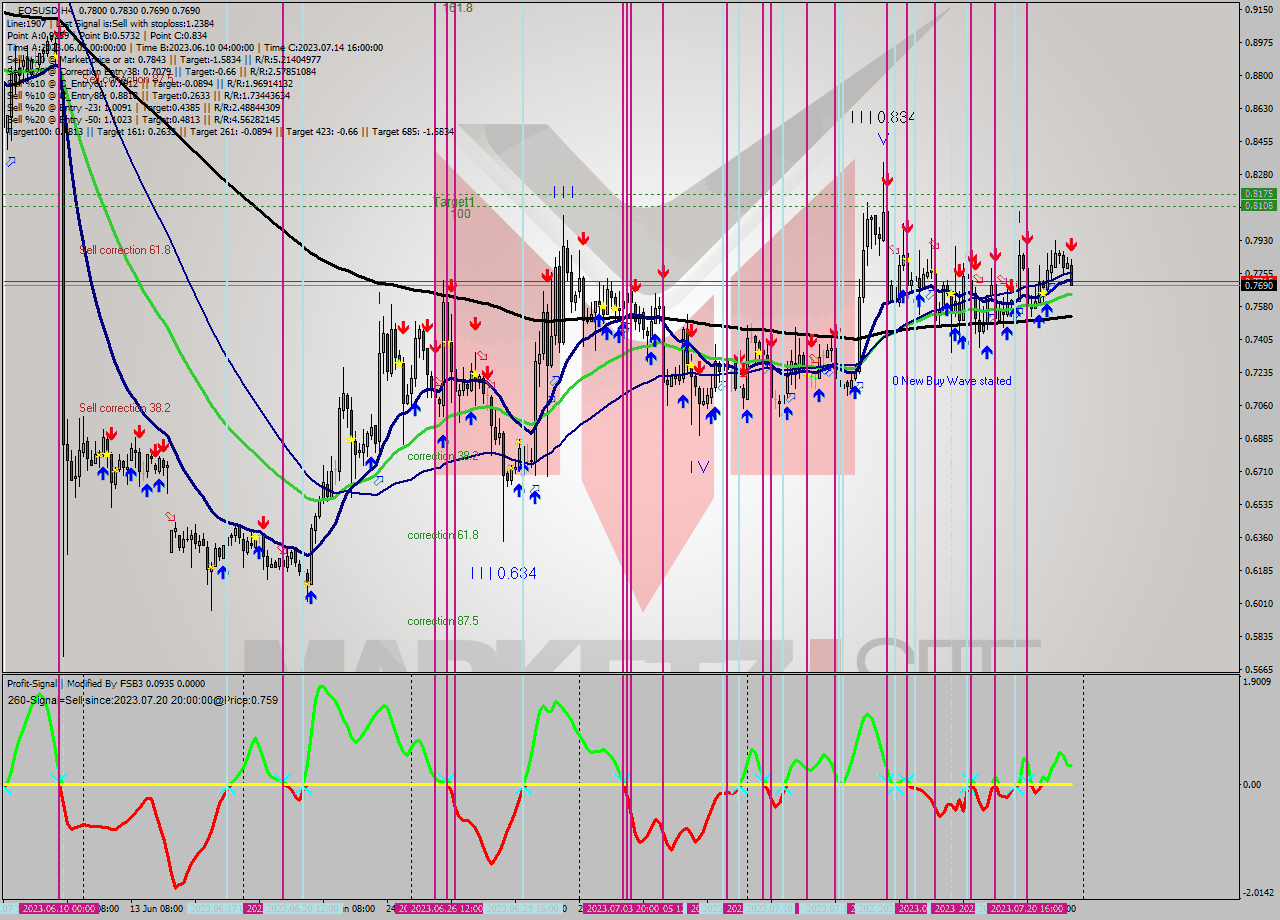Click the 'Time C:2023.07.14 16:00:00' text
Viewport: 1280px width, 920px height.
click(324, 47)
